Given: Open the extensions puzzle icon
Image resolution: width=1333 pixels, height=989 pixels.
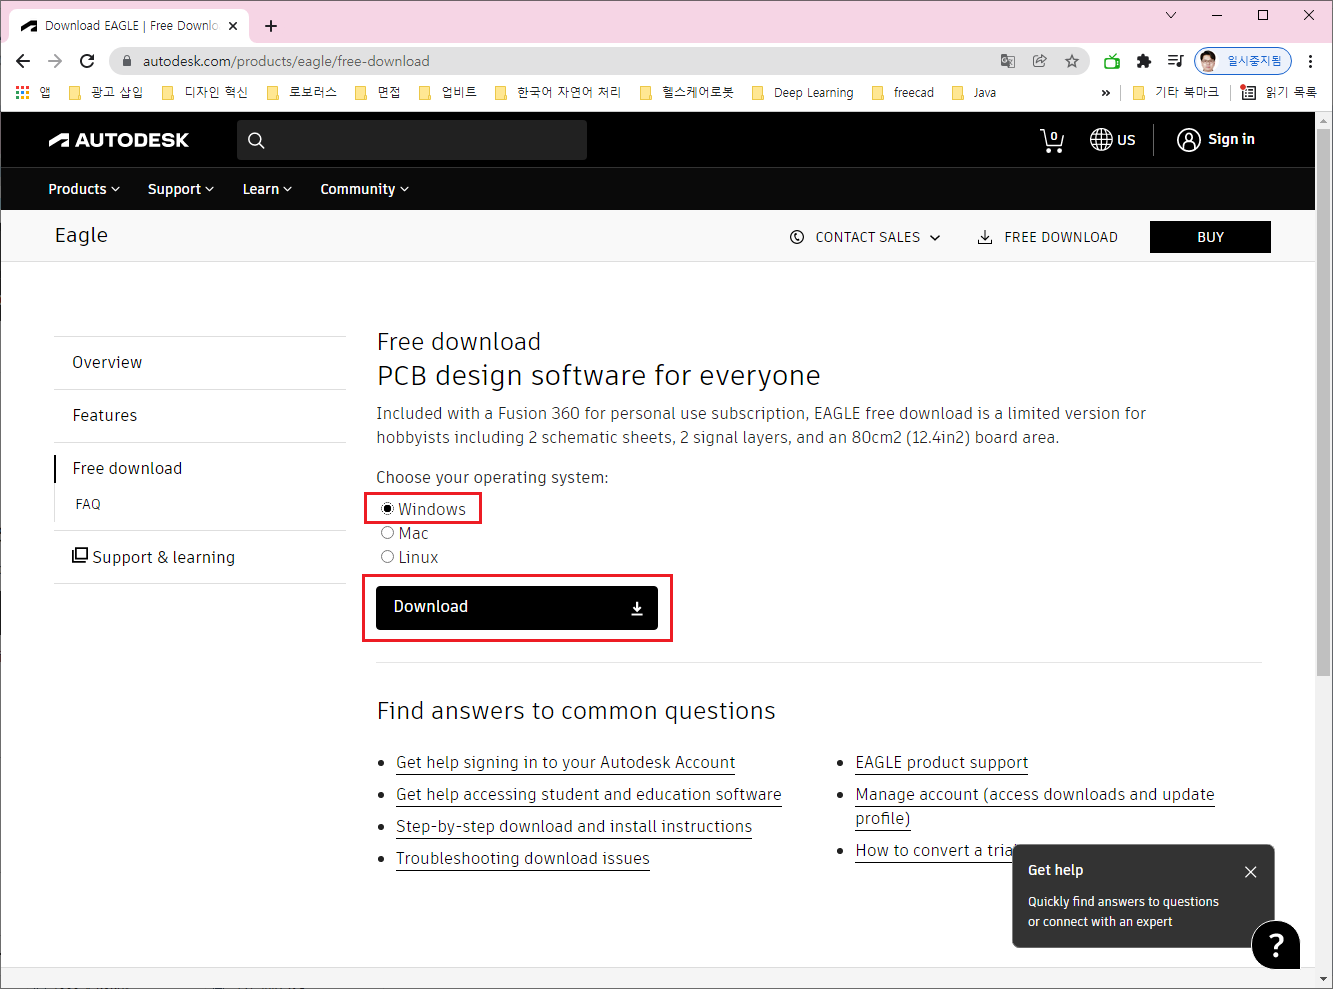Looking at the screenshot, I should point(1144,61).
